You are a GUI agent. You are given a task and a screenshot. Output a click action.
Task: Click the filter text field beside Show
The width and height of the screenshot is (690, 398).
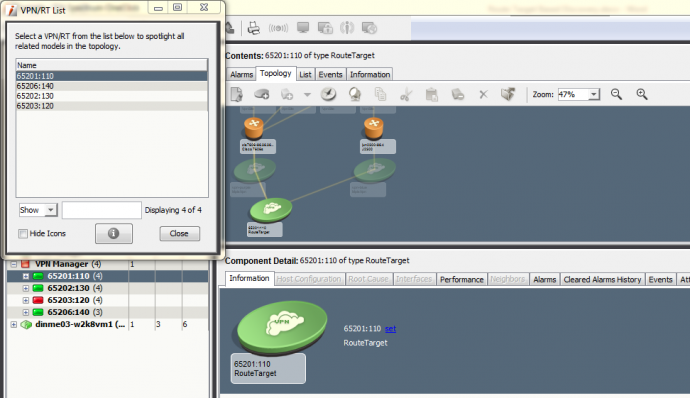pos(102,210)
